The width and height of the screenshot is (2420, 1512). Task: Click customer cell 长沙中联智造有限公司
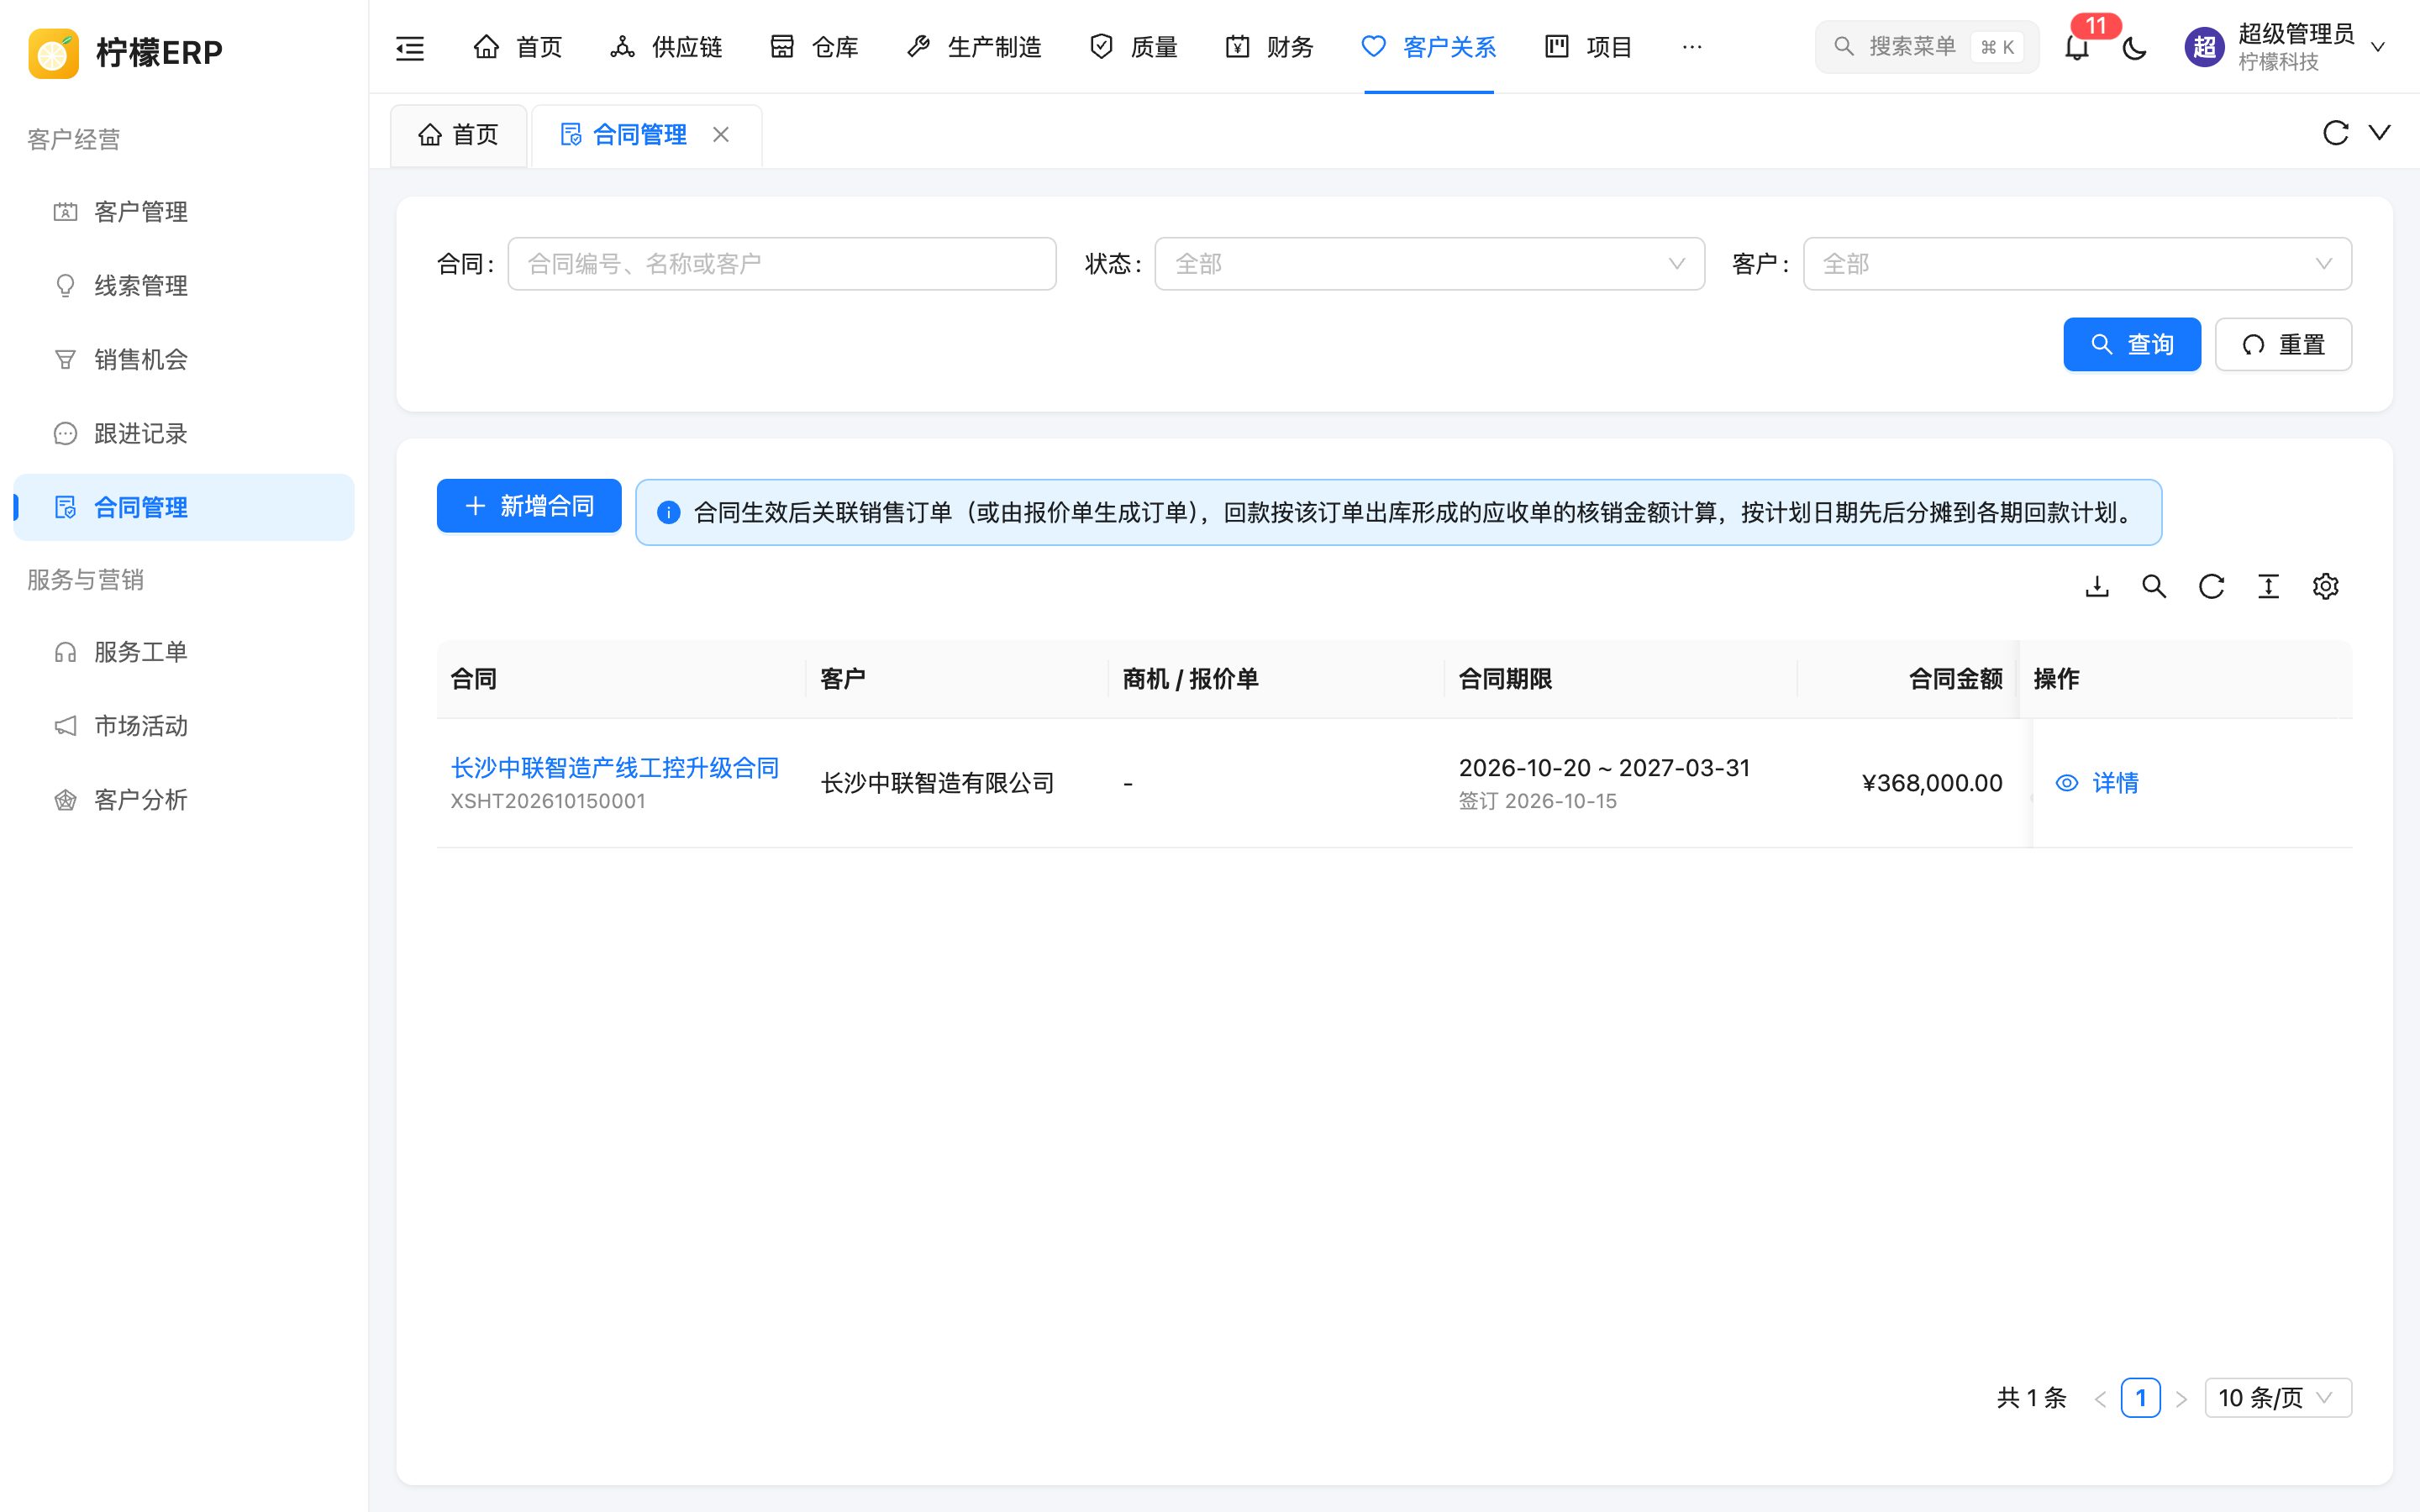tap(937, 783)
